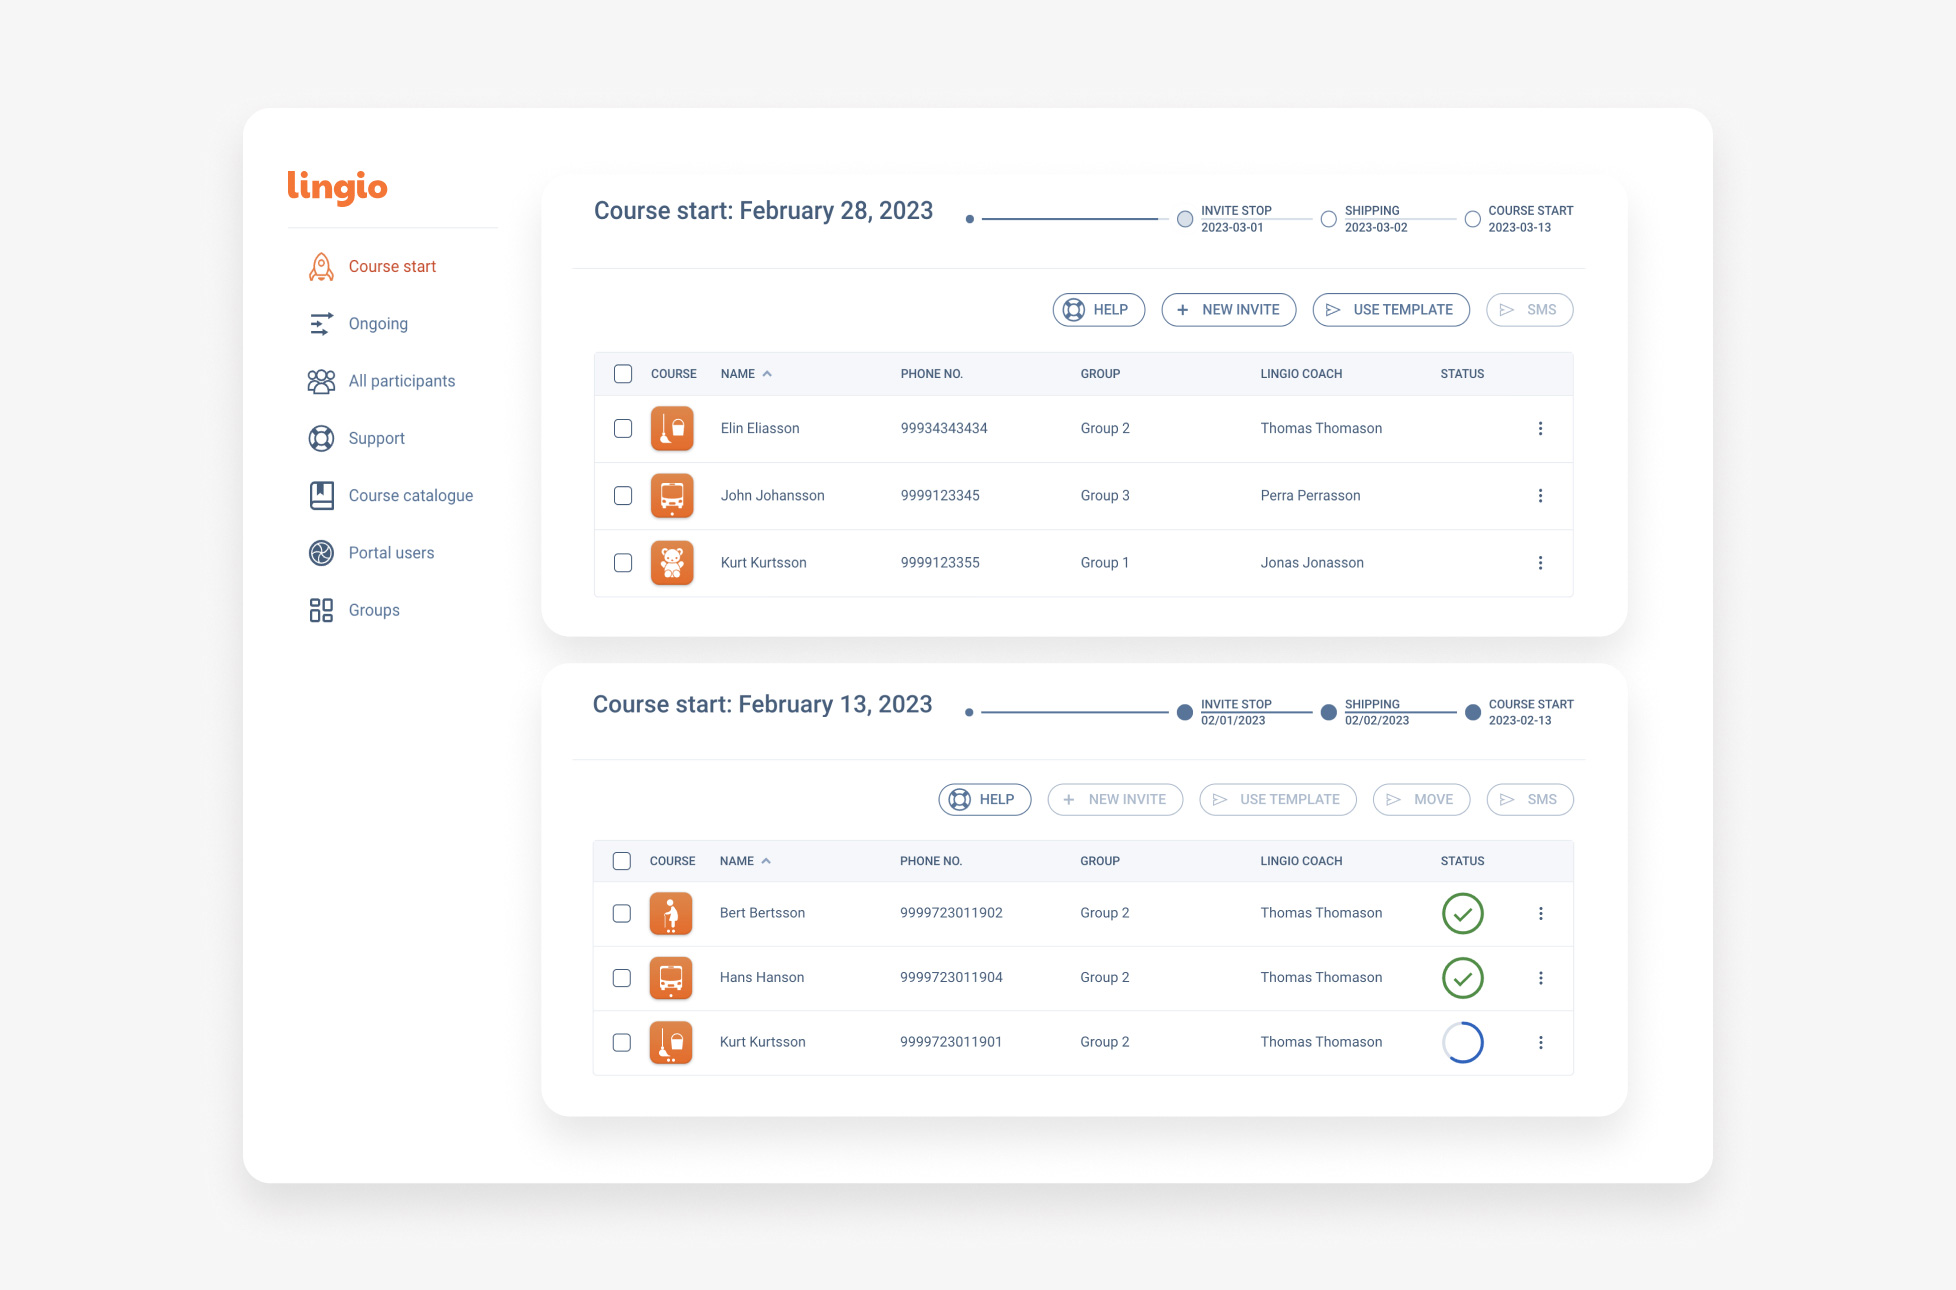Click the Course start sidebar icon

tap(320, 266)
